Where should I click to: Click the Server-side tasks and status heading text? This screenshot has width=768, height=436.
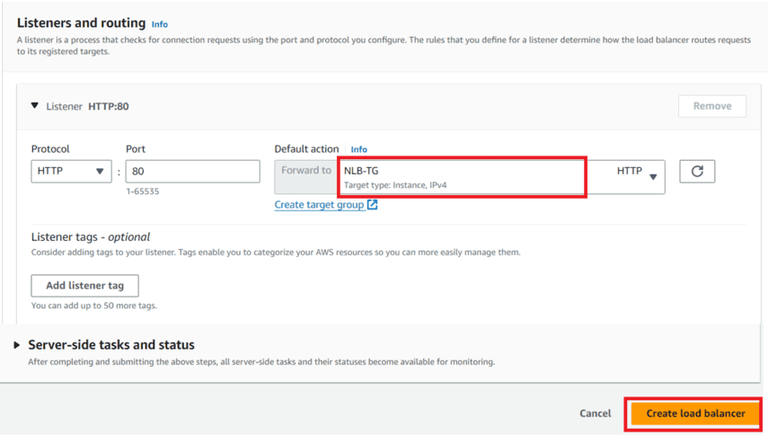pos(111,345)
